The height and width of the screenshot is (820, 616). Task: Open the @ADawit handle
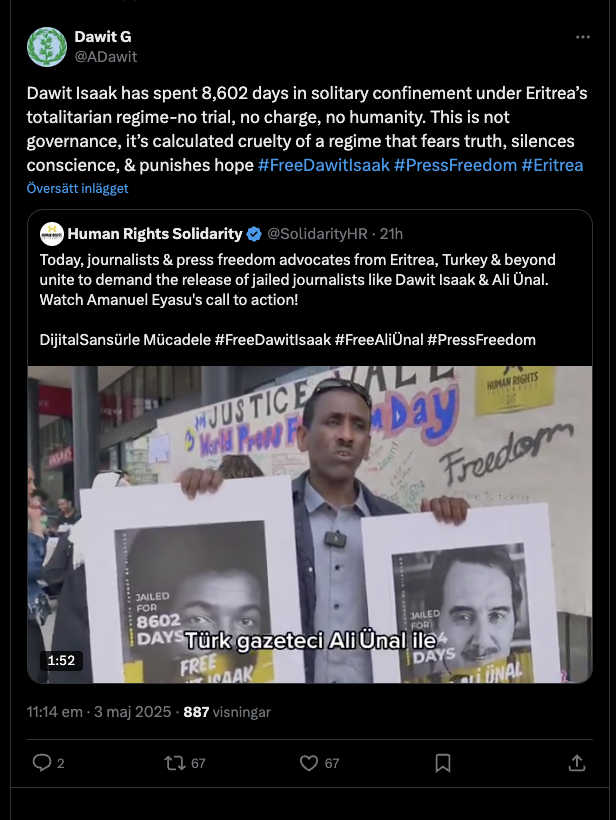click(x=106, y=56)
